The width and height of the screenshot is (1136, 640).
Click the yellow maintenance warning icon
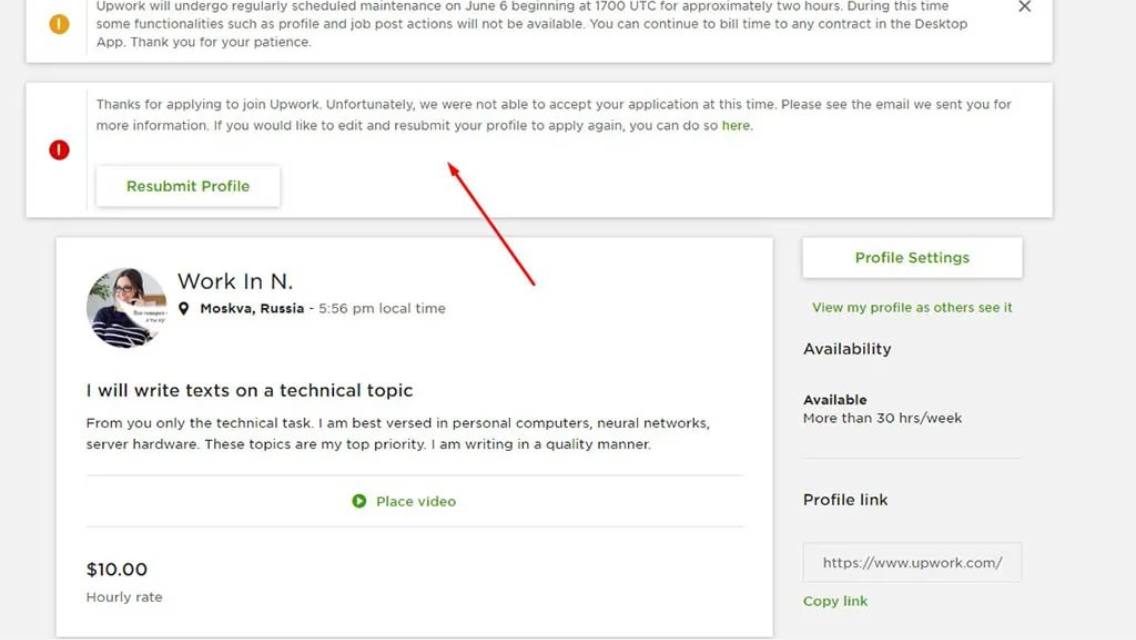click(x=59, y=24)
